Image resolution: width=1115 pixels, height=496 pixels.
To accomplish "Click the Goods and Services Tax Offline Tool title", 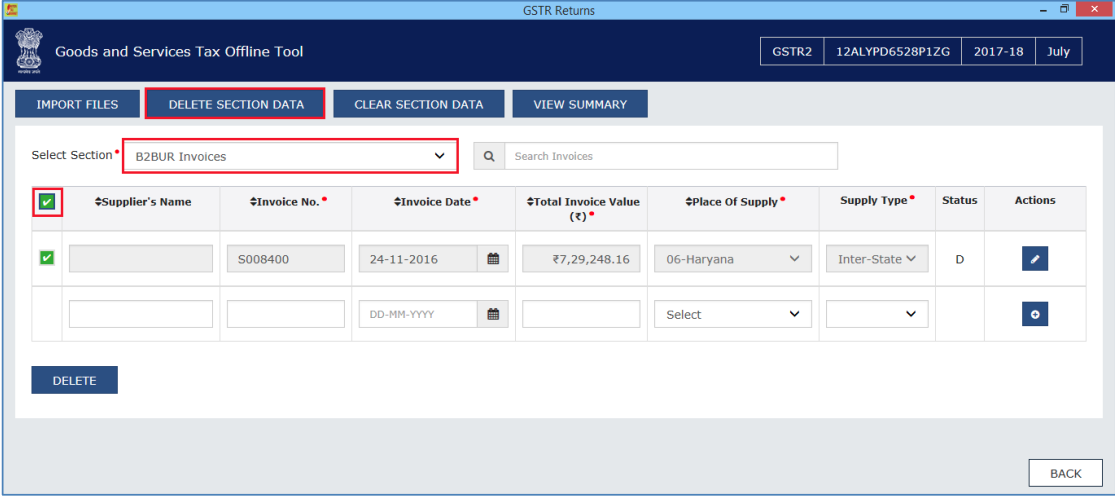I will tap(179, 52).
